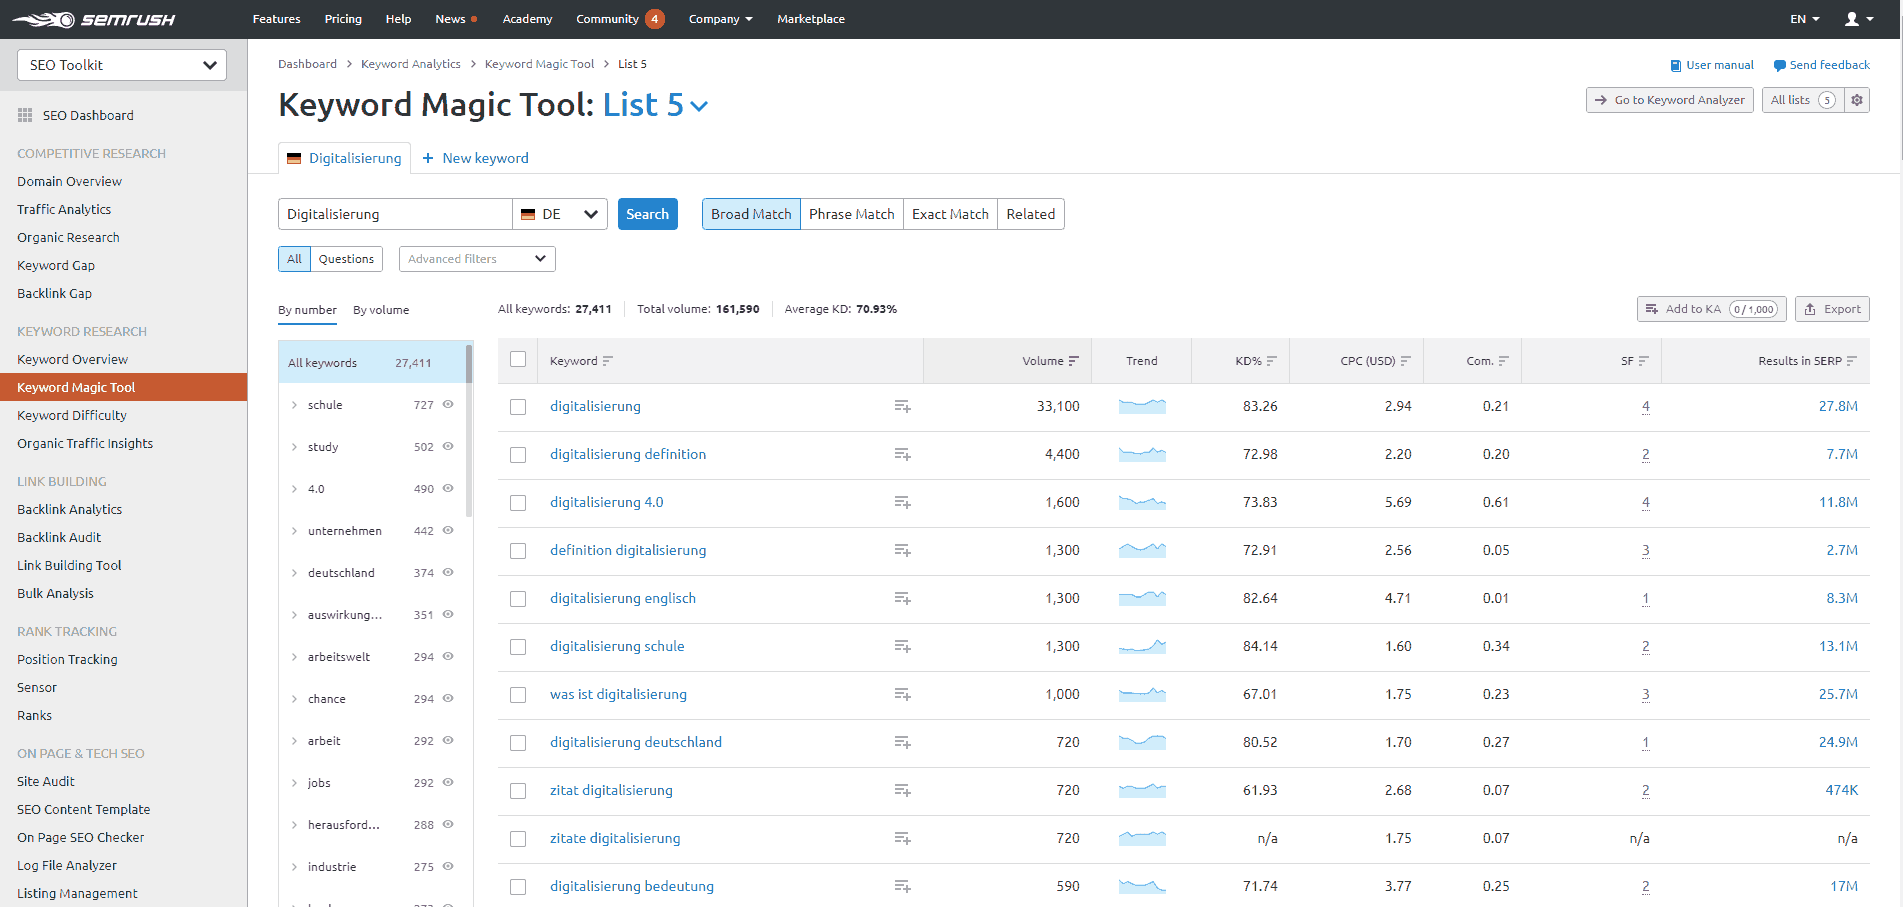This screenshot has height=907, width=1903.
Task: Add 'digitalisierung 4.0' via add icon
Action: pyautogui.click(x=902, y=502)
